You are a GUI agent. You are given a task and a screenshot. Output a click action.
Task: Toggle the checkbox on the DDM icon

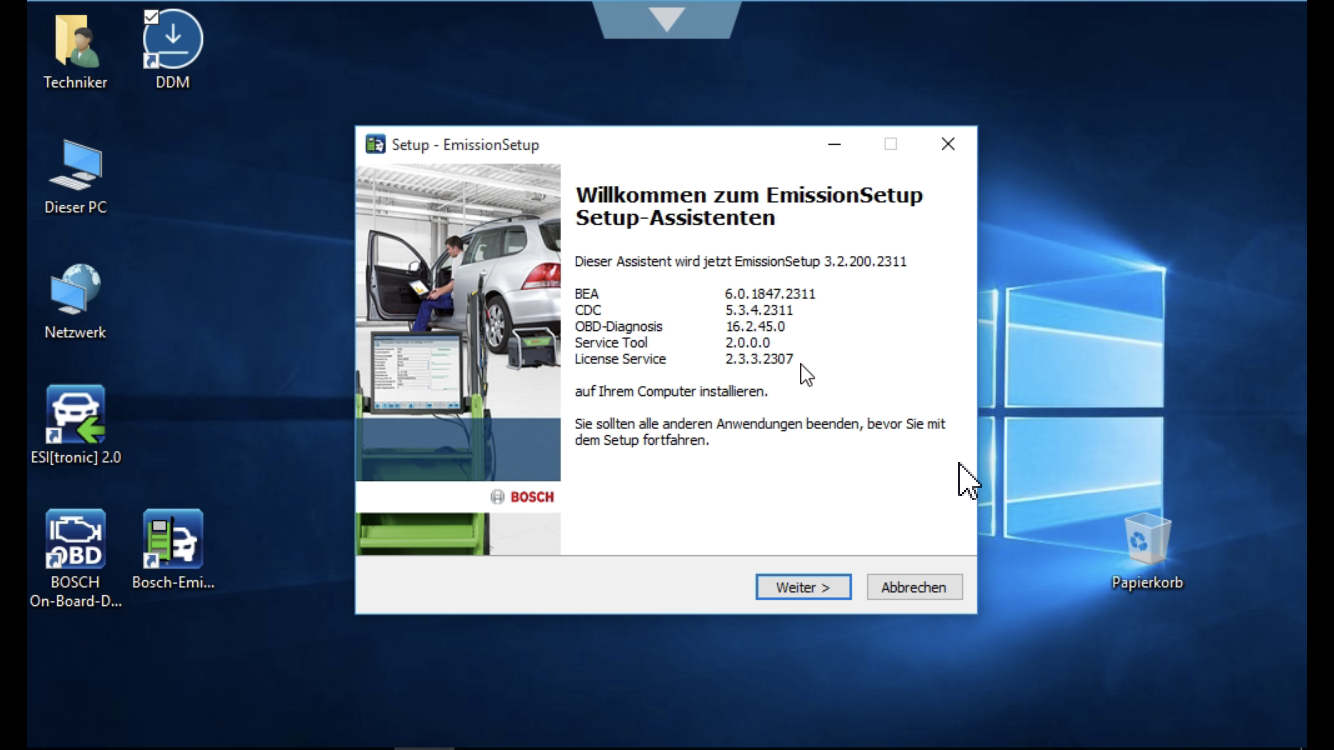tap(151, 16)
